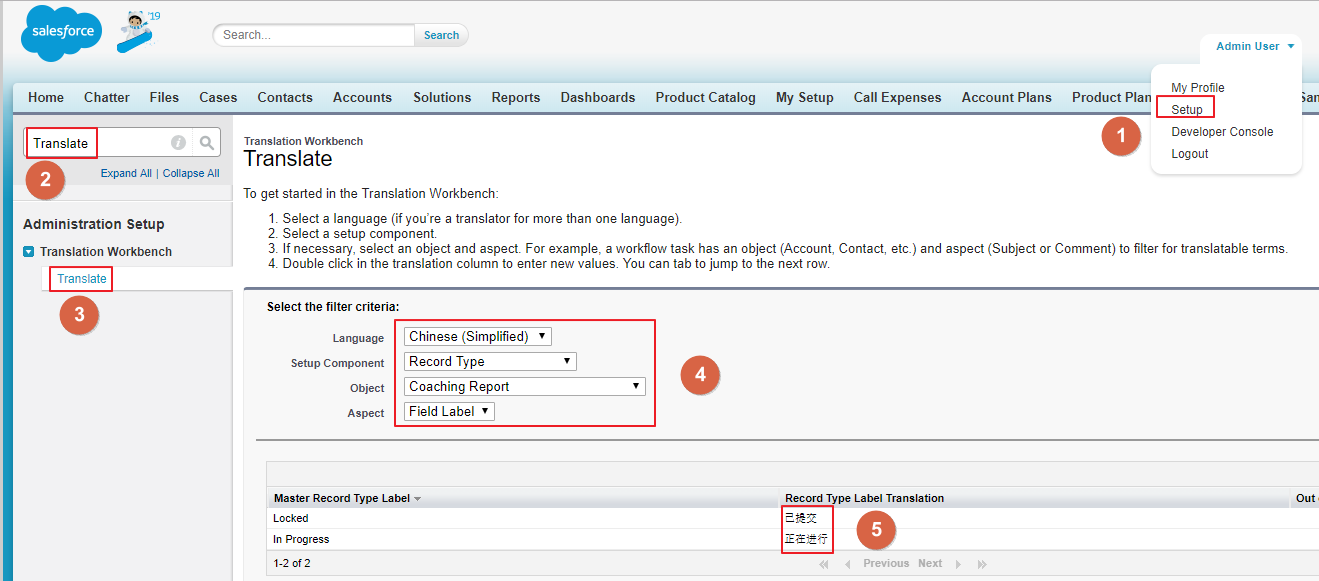Click the Translate link in sidebar
Viewport: 1319px width, 581px height.
(x=82, y=279)
